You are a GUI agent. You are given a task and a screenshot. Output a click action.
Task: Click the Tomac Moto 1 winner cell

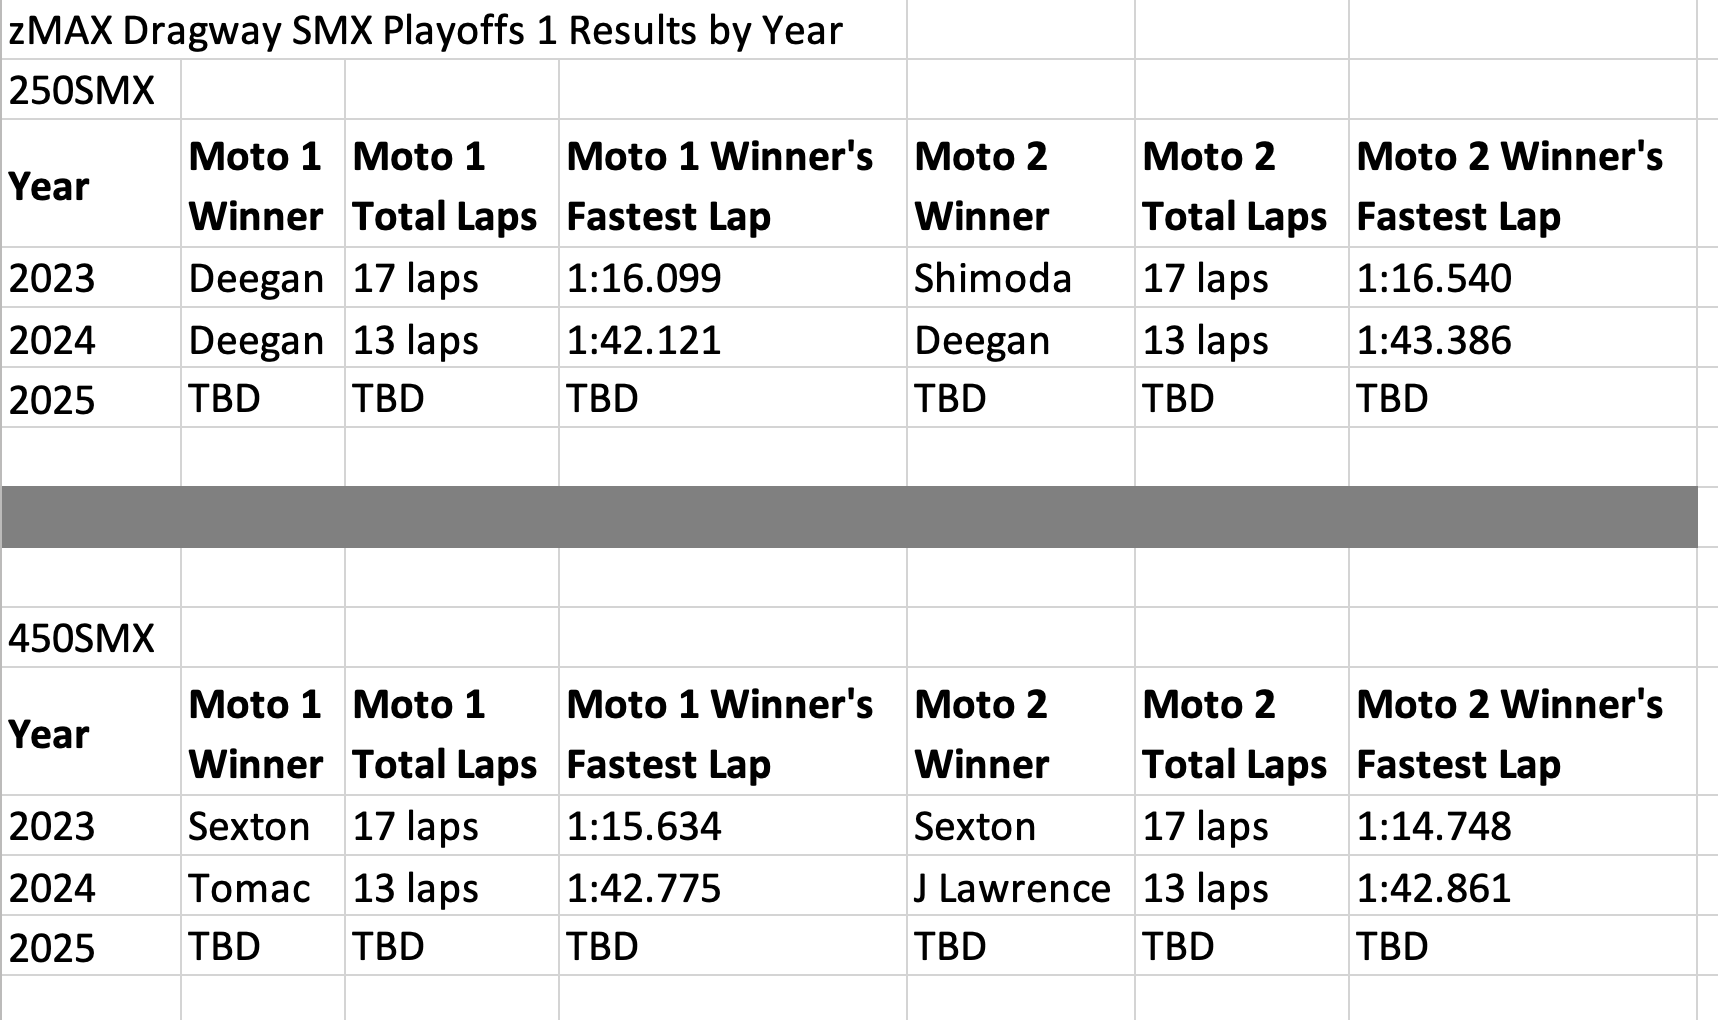click(249, 888)
